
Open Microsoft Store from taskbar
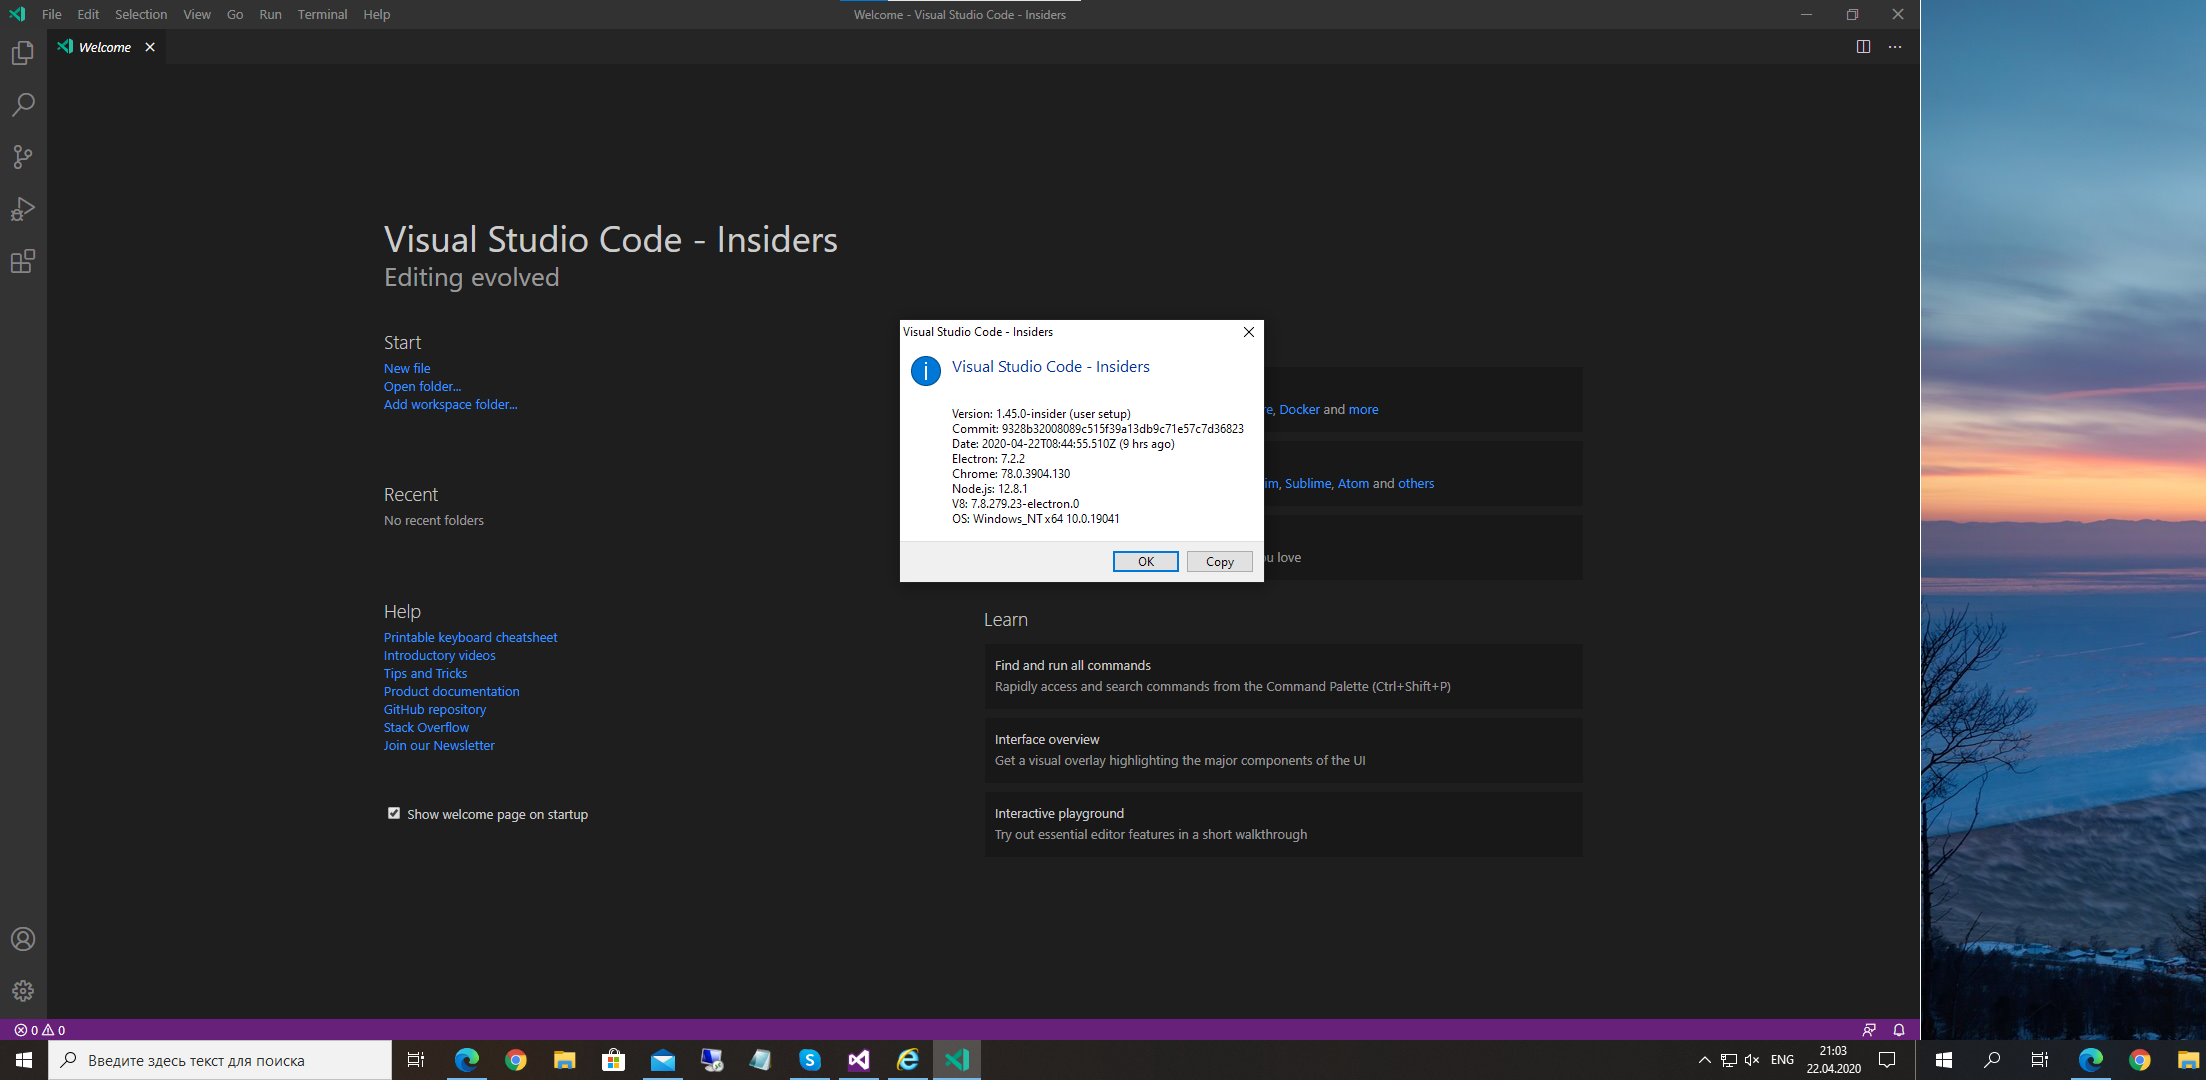[x=614, y=1060]
